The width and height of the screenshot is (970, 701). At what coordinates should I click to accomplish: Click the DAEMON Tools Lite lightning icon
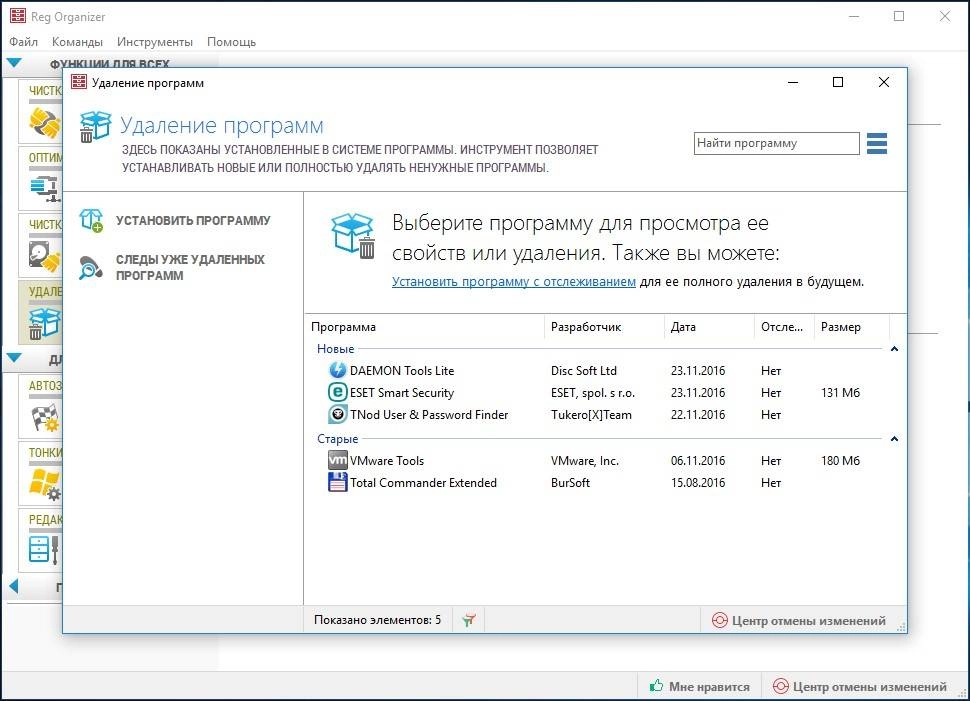337,370
